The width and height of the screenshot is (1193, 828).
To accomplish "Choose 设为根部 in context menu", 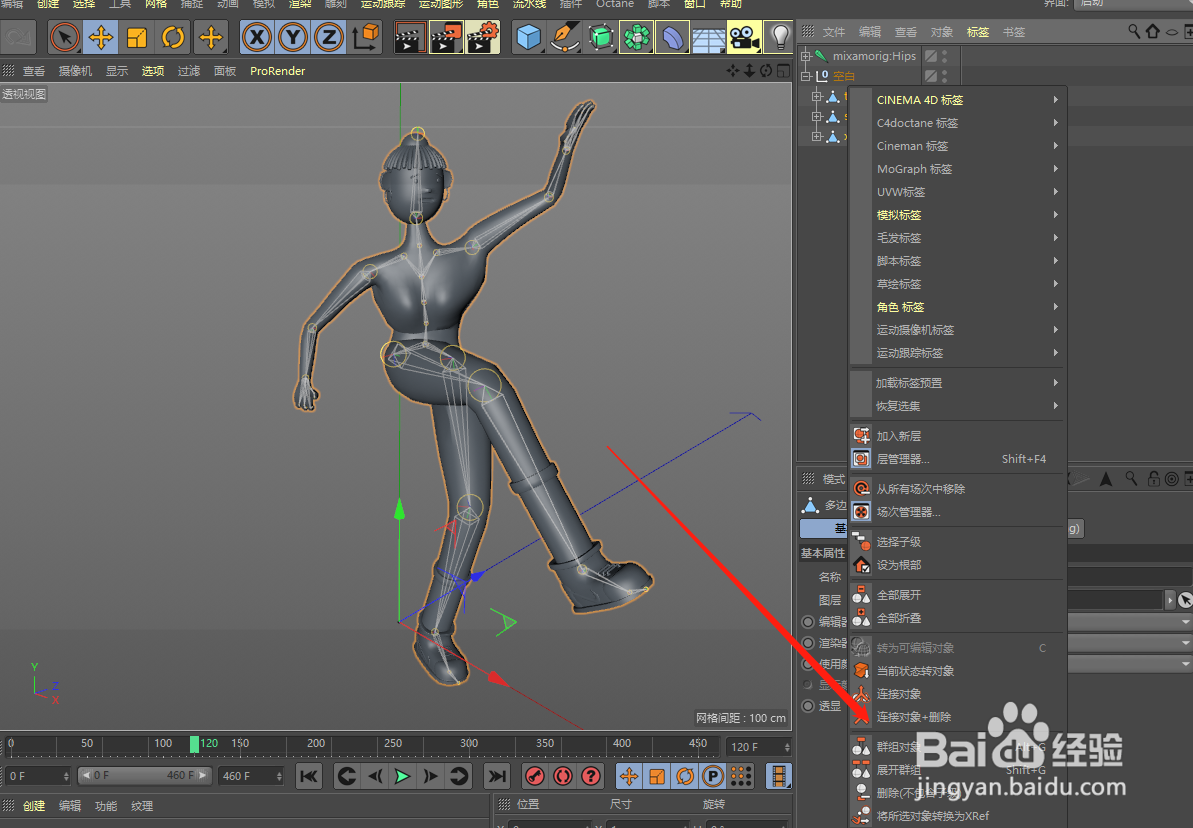I will pos(958,565).
